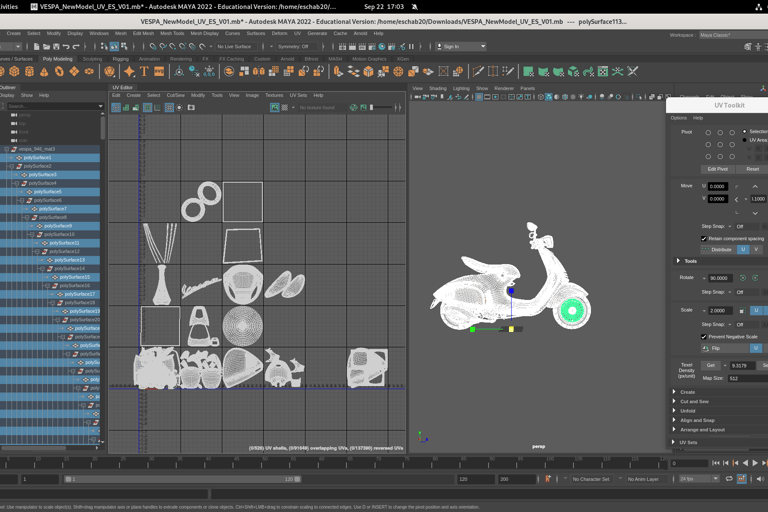Select the Selection pivot radio button
Screen dimensions: 768x512
coord(744,132)
